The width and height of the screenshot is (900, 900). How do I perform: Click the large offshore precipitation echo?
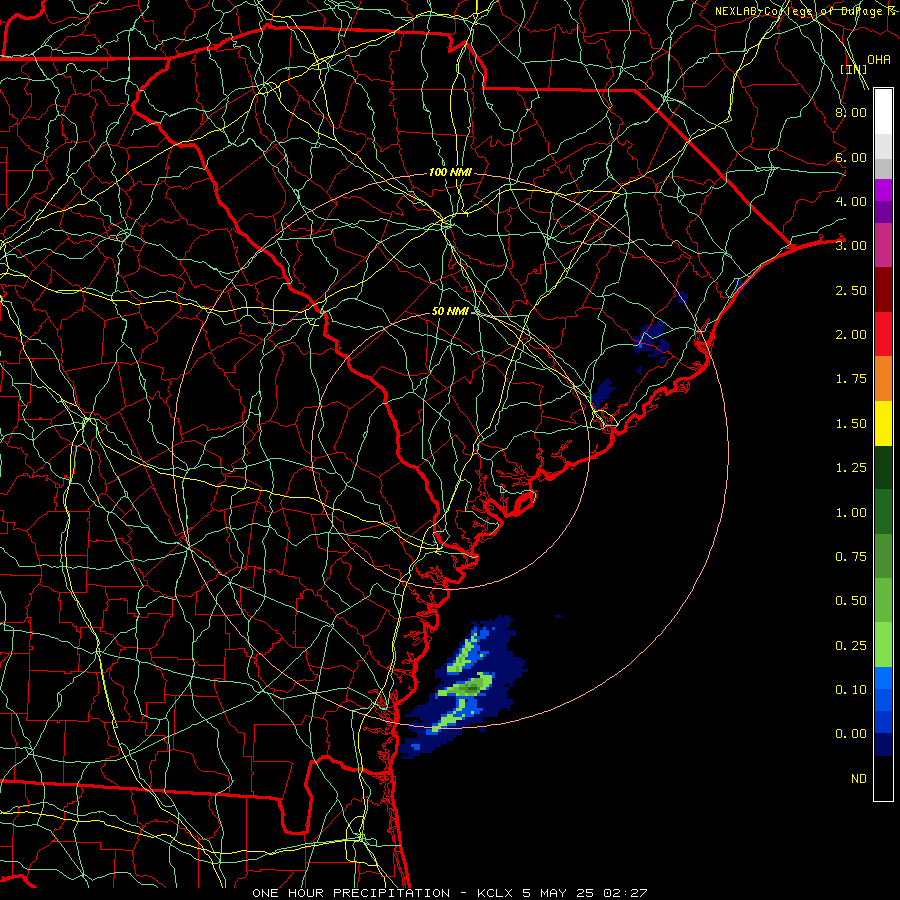[464, 689]
